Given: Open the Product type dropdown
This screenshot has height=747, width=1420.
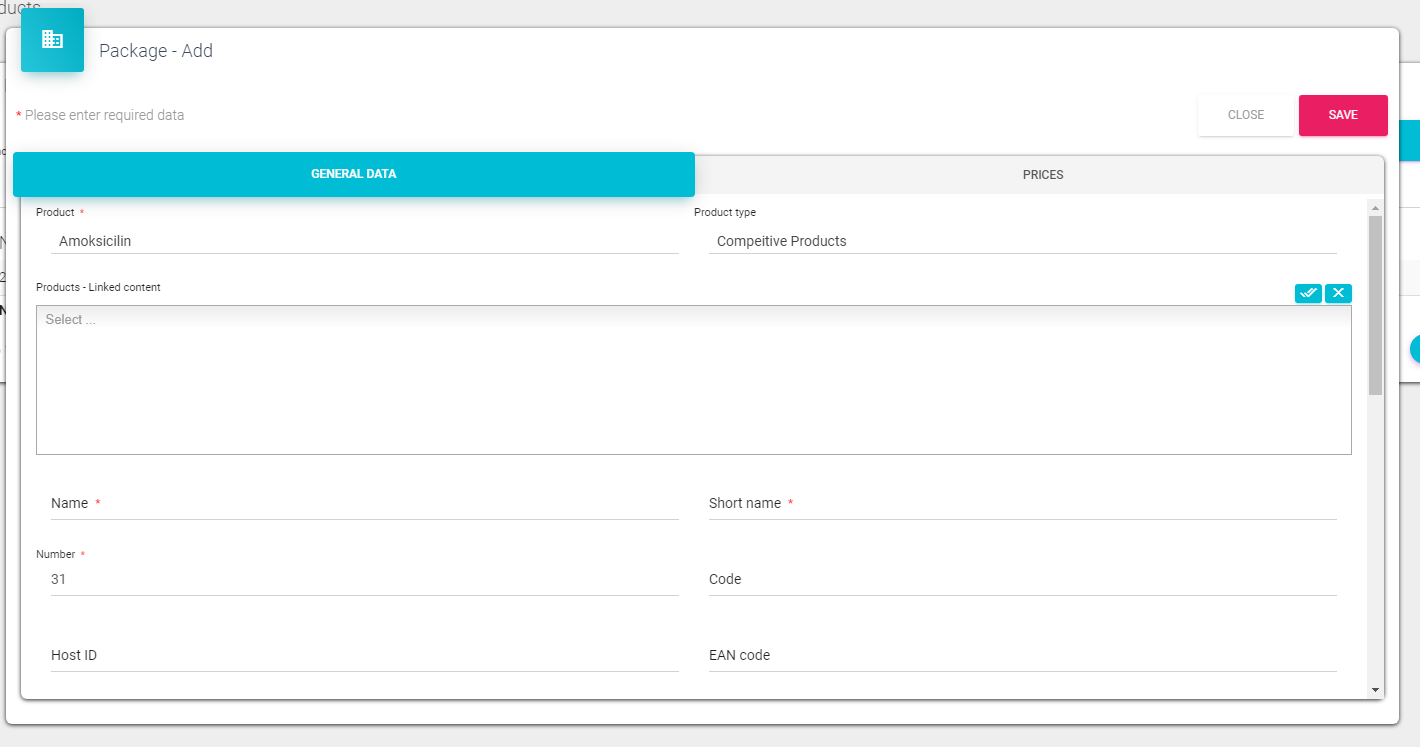Looking at the screenshot, I should click(x=1022, y=241).
